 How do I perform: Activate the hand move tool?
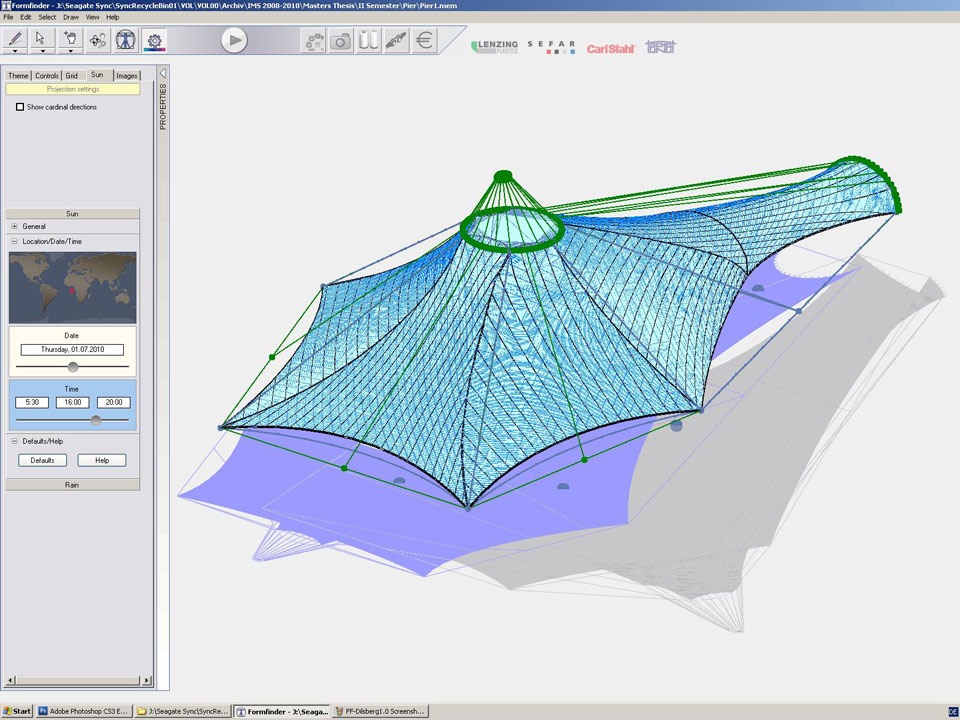tap(71, 38)
